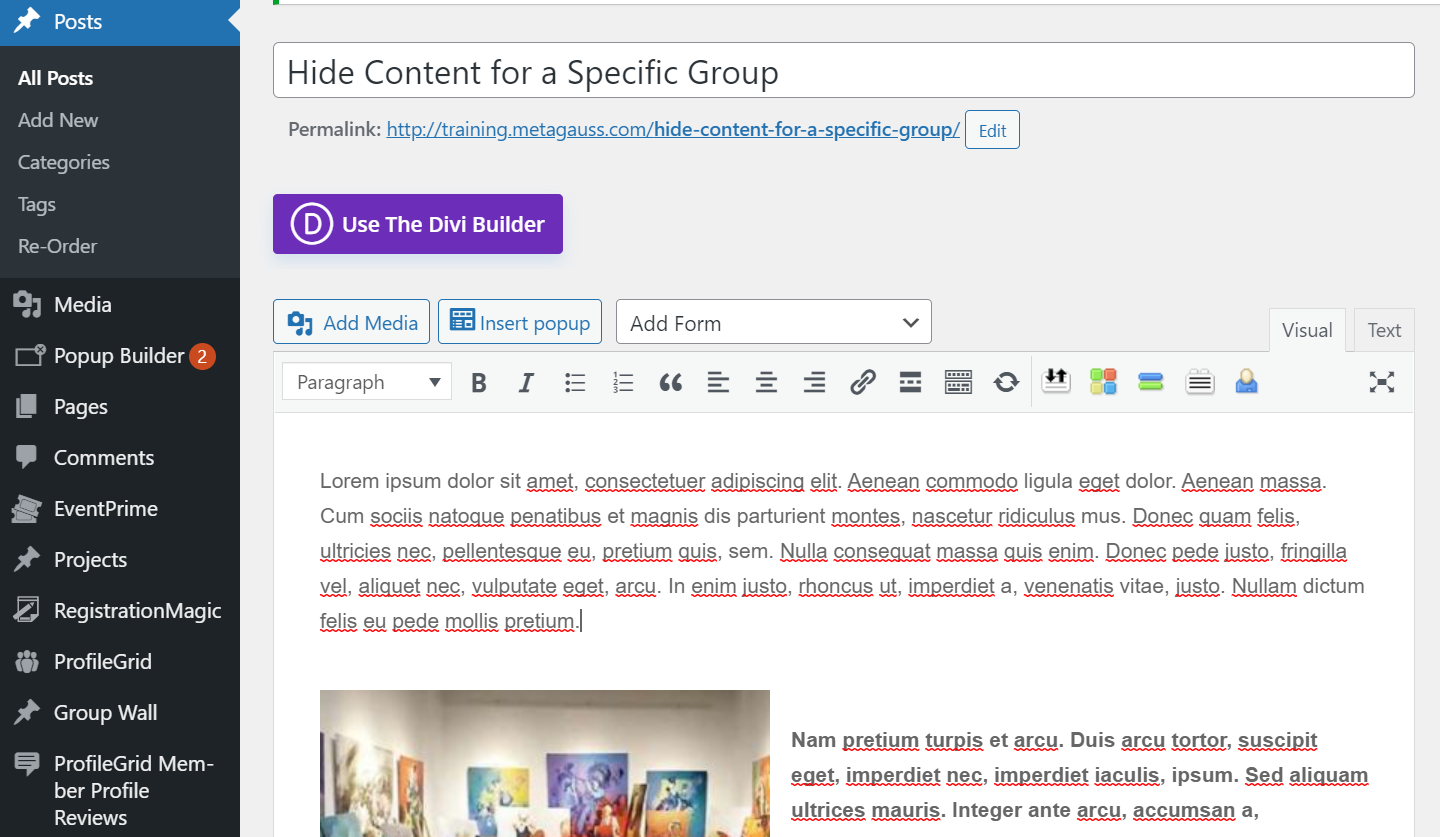Image resolution: width=1440 pixels, height=837 pixels.
Task: Click into the post title field
Action: tap(843, 71)
